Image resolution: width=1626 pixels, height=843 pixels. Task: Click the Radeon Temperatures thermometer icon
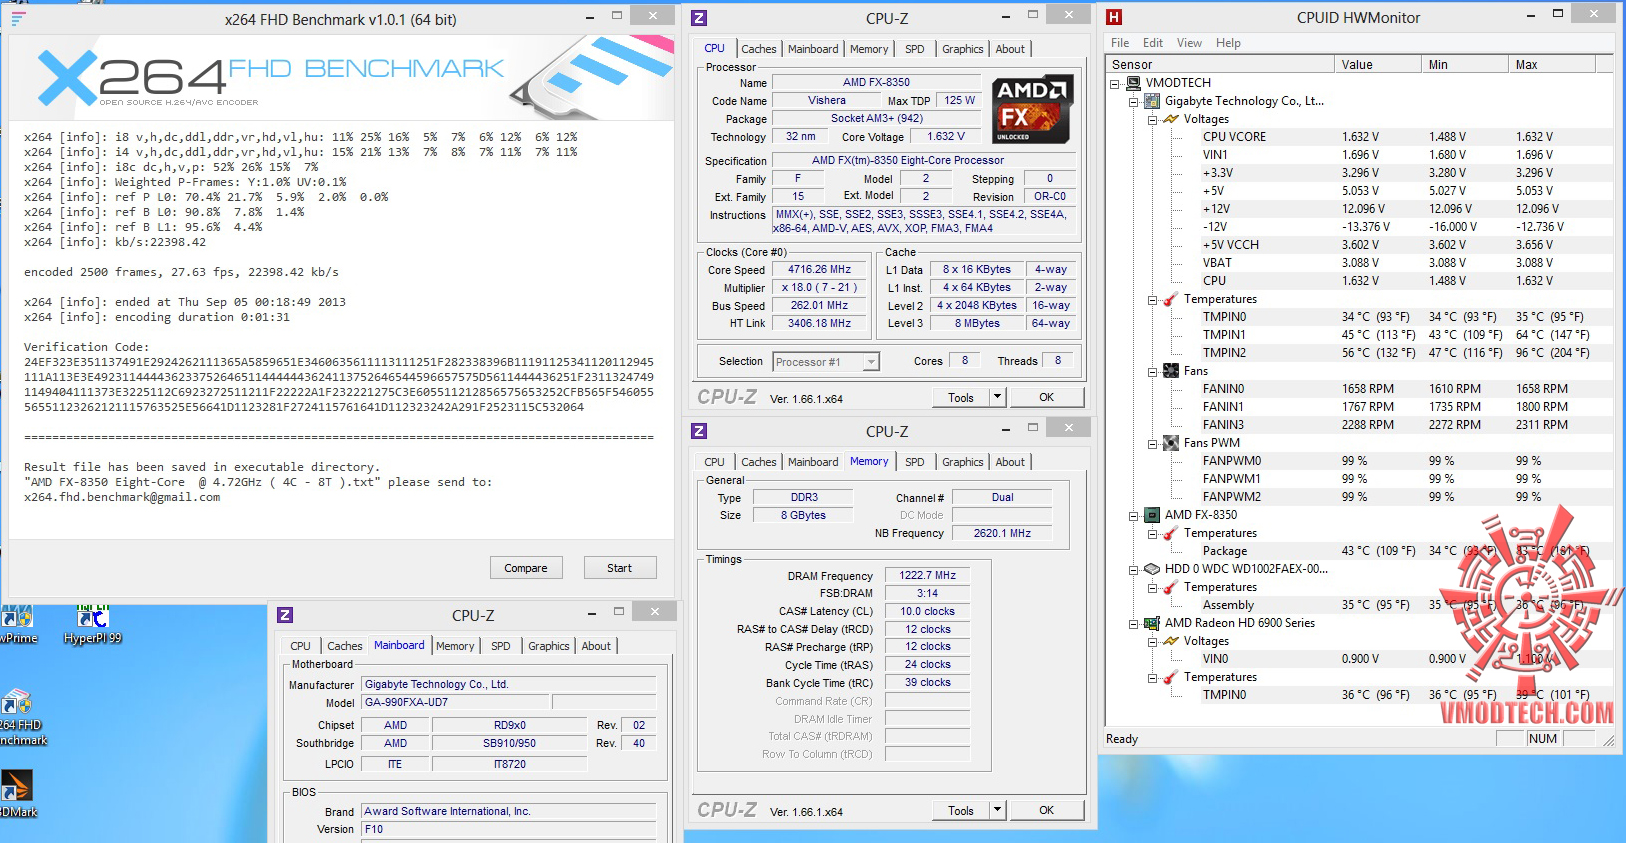[x=1171, y=677]
